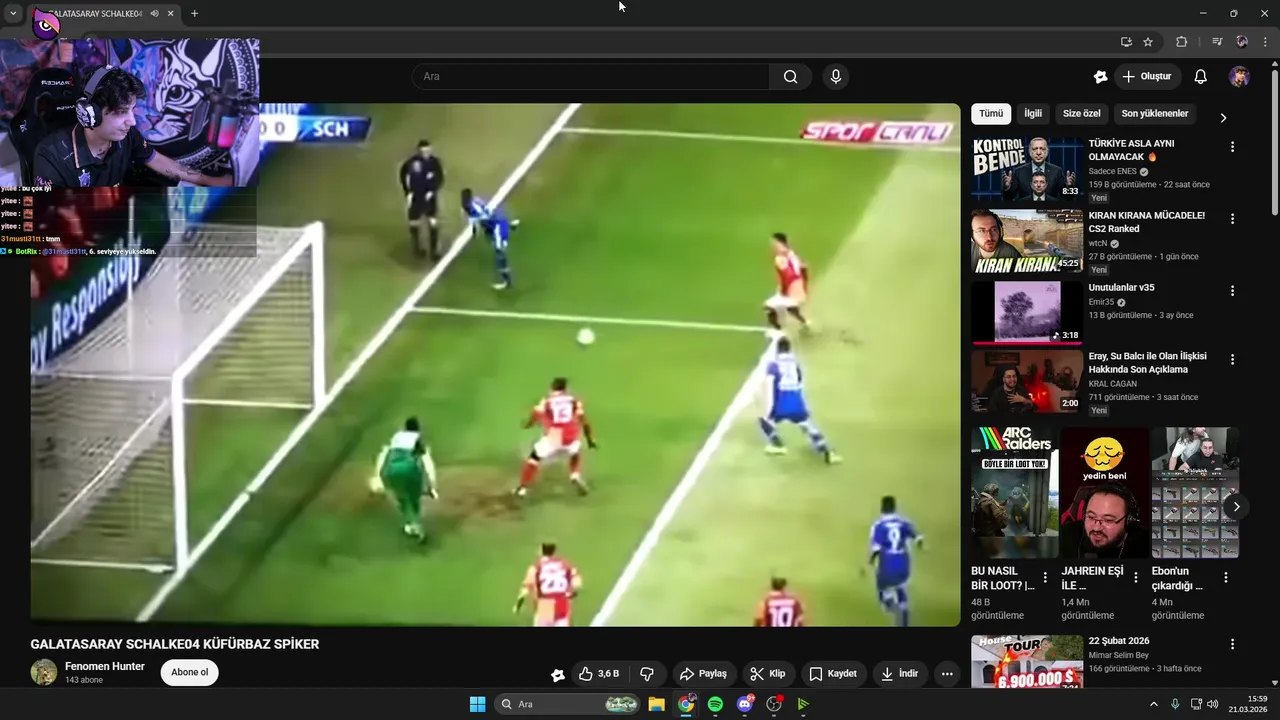Open Spotify from the taskbar
This screenshot has width=1280, height=720.
(x=715, y=704)
